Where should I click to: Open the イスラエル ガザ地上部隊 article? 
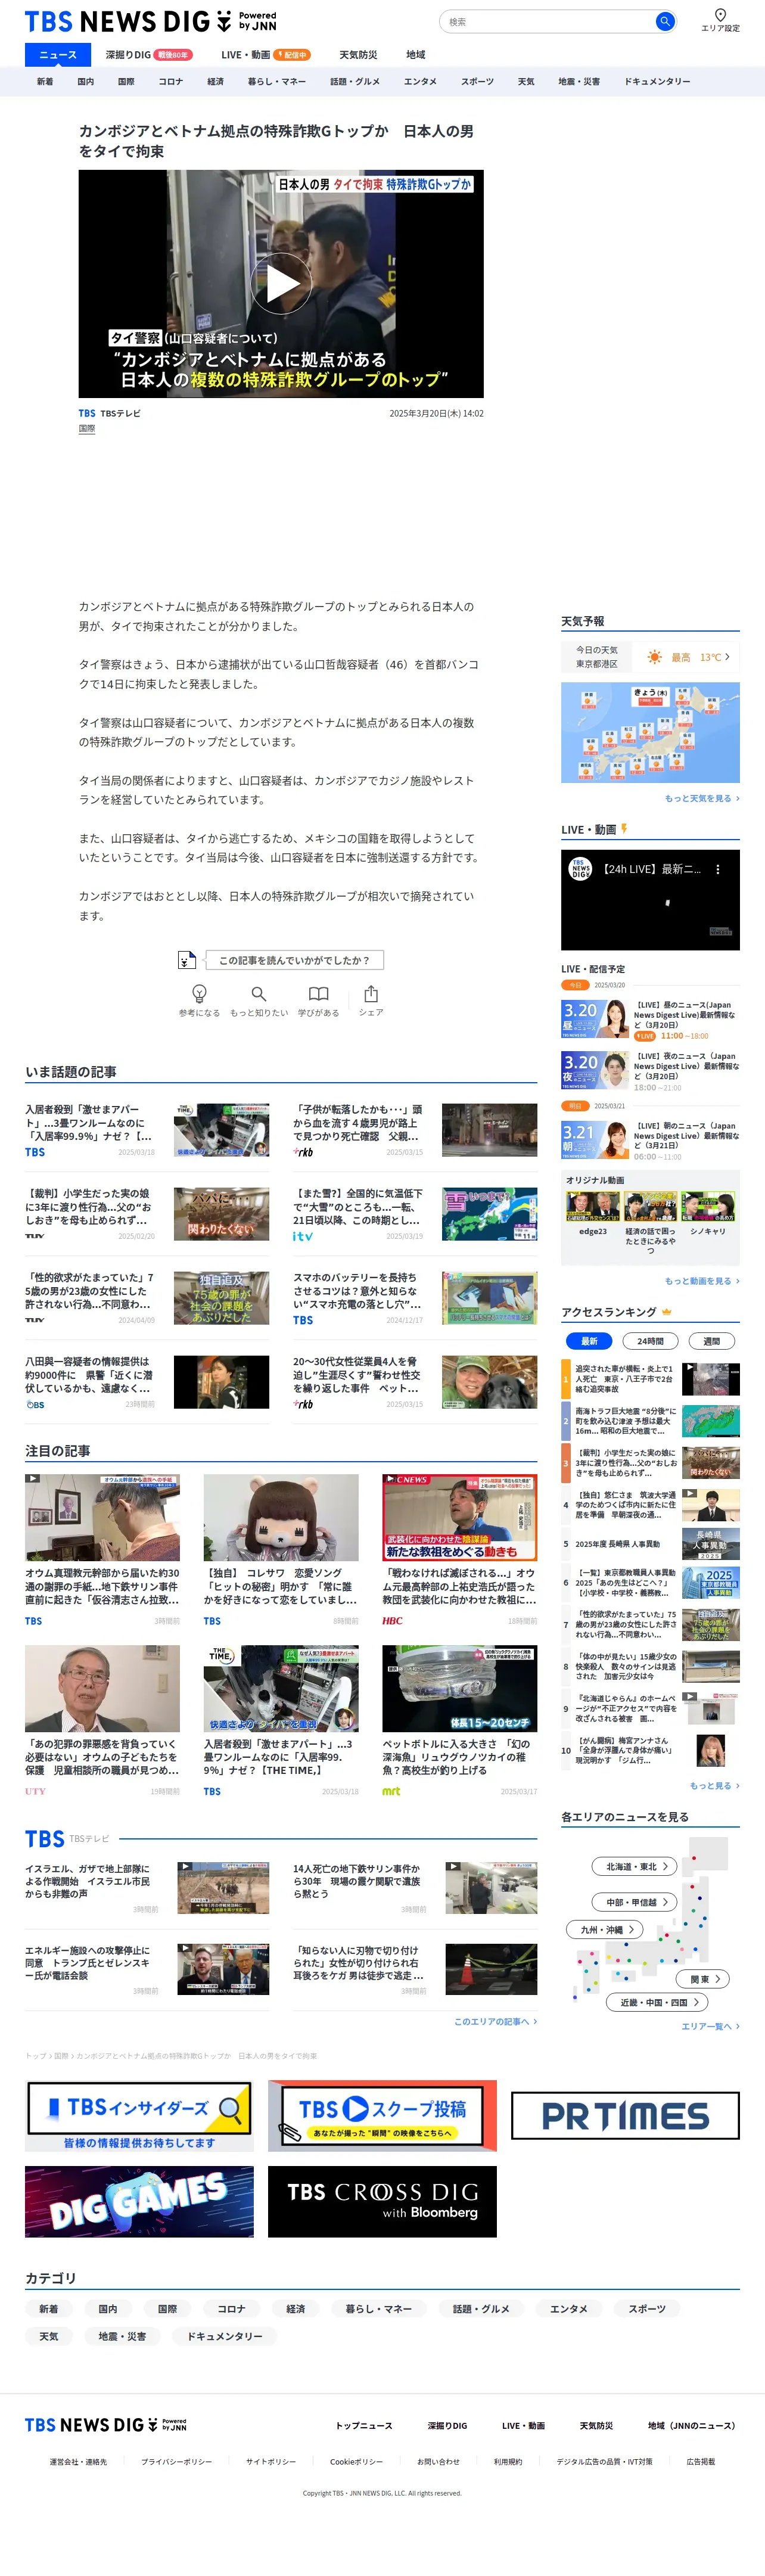click(147, 1887)
